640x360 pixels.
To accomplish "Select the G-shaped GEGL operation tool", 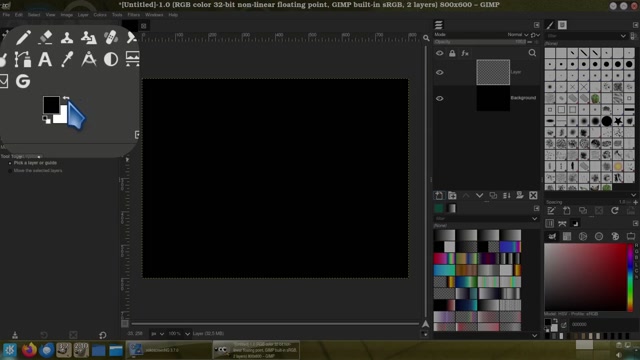I will click(23, 81).
